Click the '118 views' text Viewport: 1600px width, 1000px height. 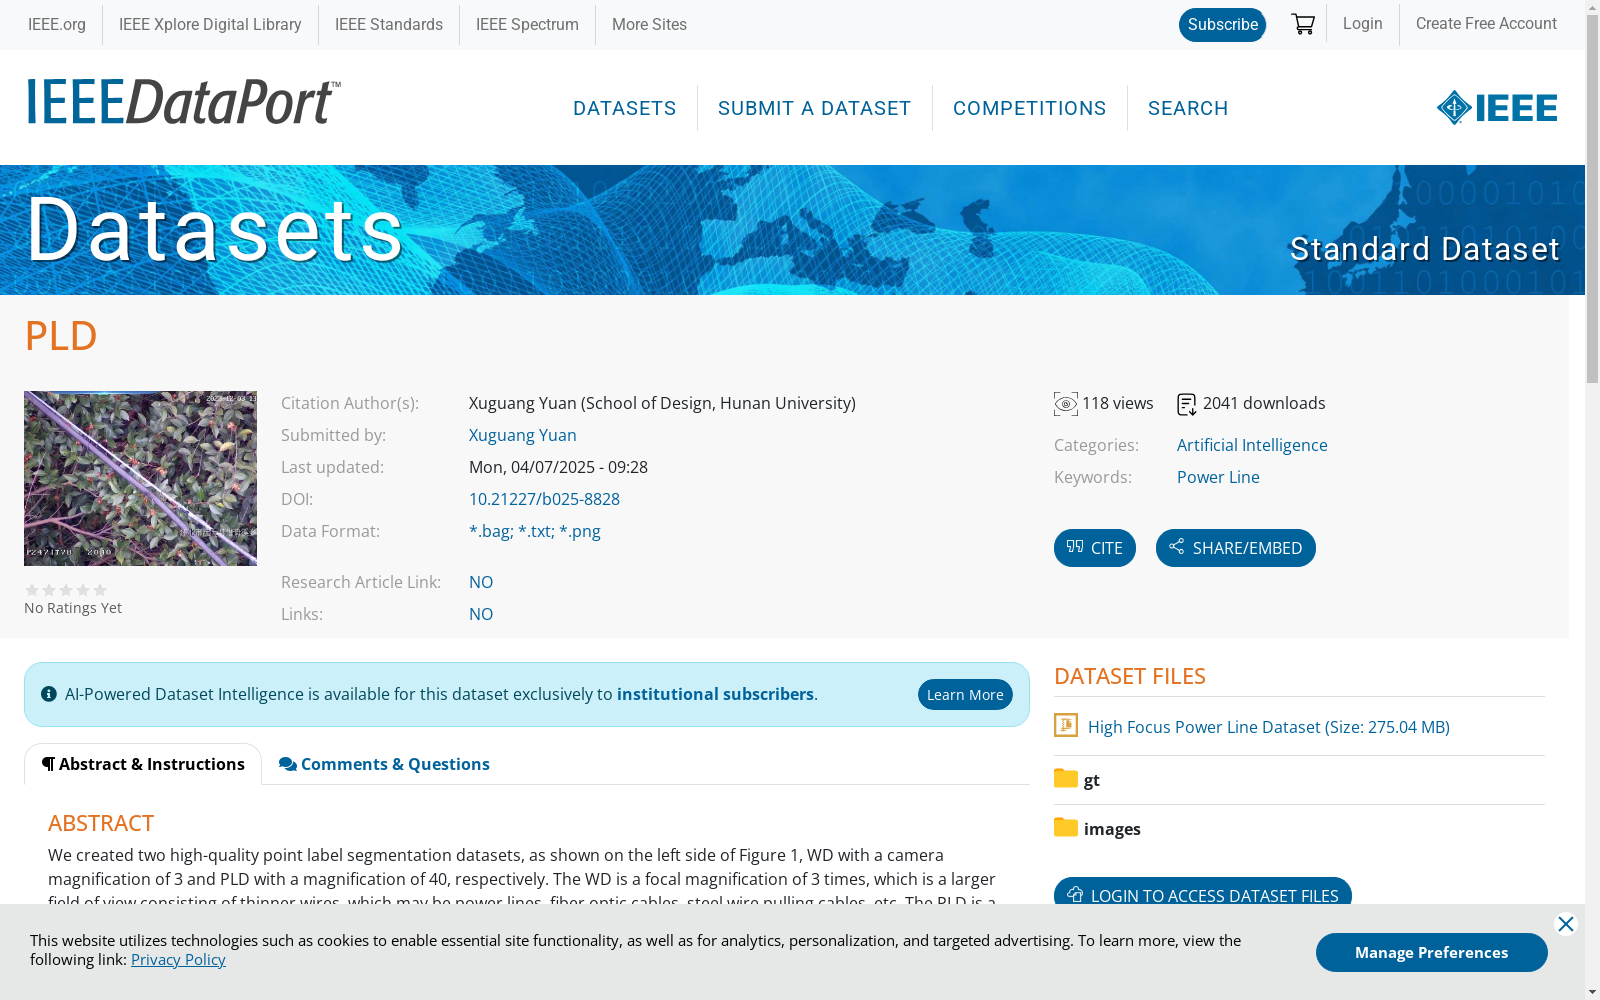(1118, 403)
